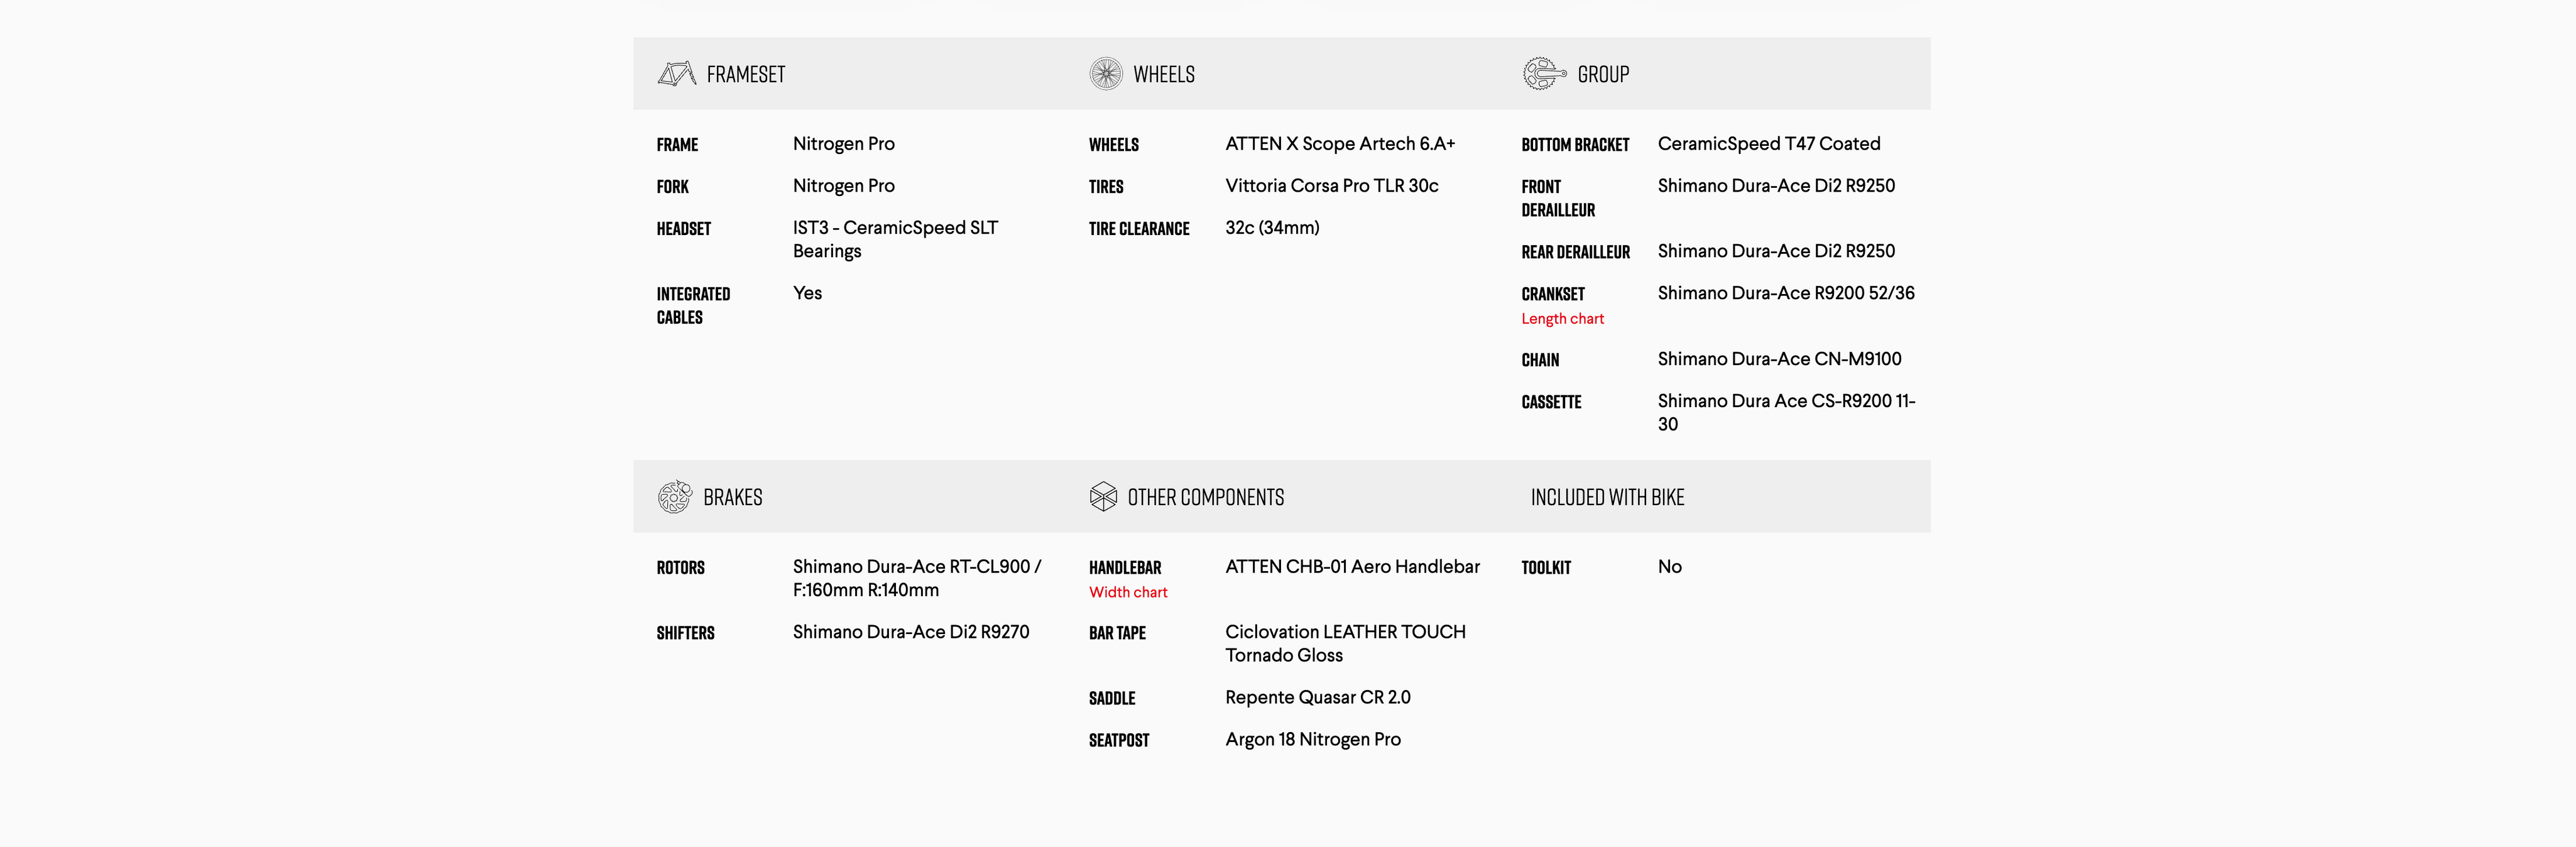Click the Other Components box icon
The image size is (2576, 847).
1103,497
